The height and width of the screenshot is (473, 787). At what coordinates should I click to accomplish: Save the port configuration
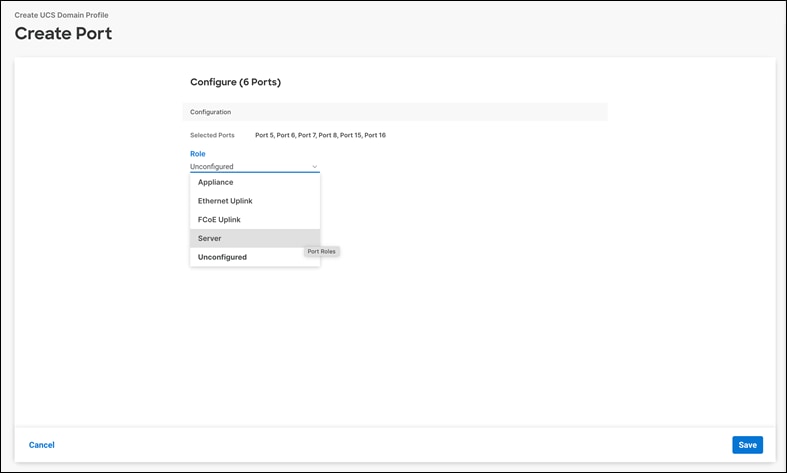(747, 445)
